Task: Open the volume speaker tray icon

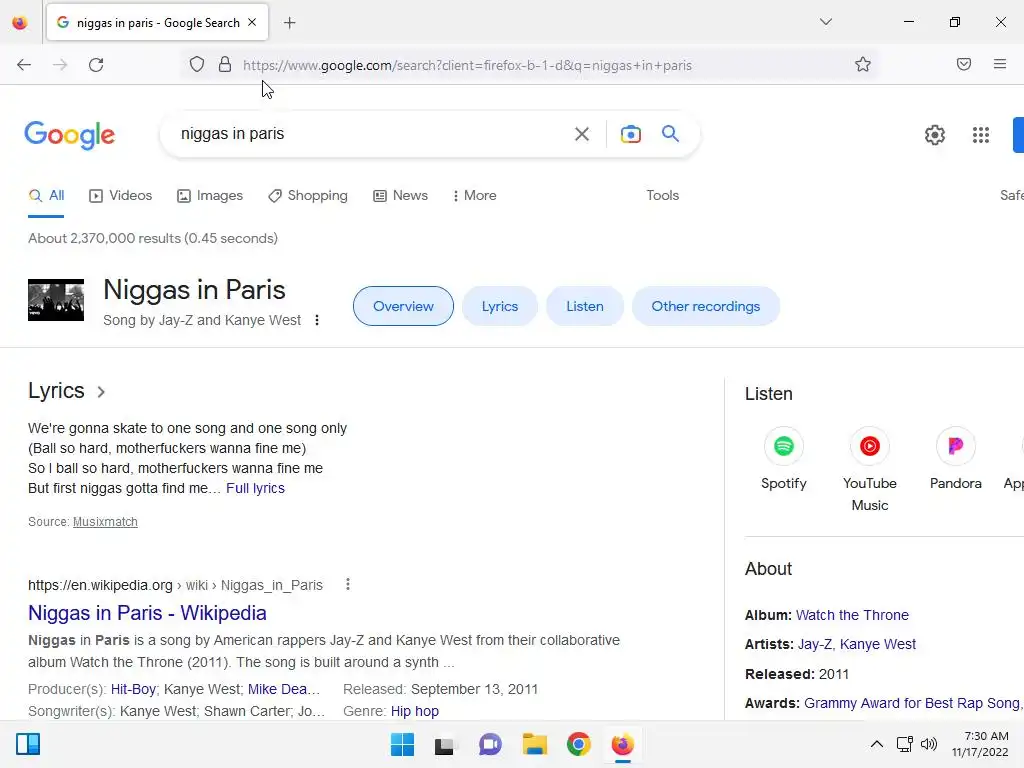Action: [929, 744]
